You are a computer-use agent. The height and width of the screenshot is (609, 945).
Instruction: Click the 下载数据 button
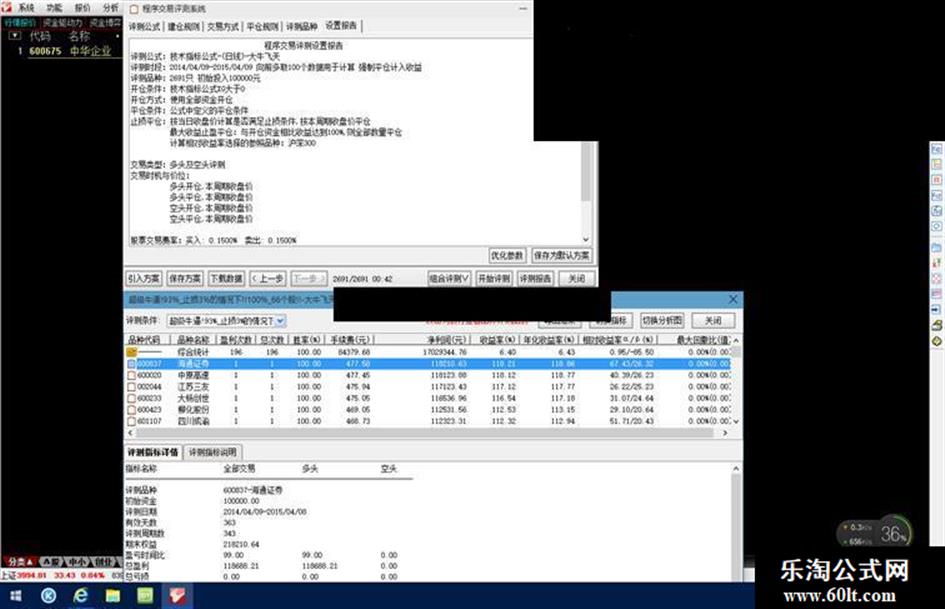(x=226, y=279)
